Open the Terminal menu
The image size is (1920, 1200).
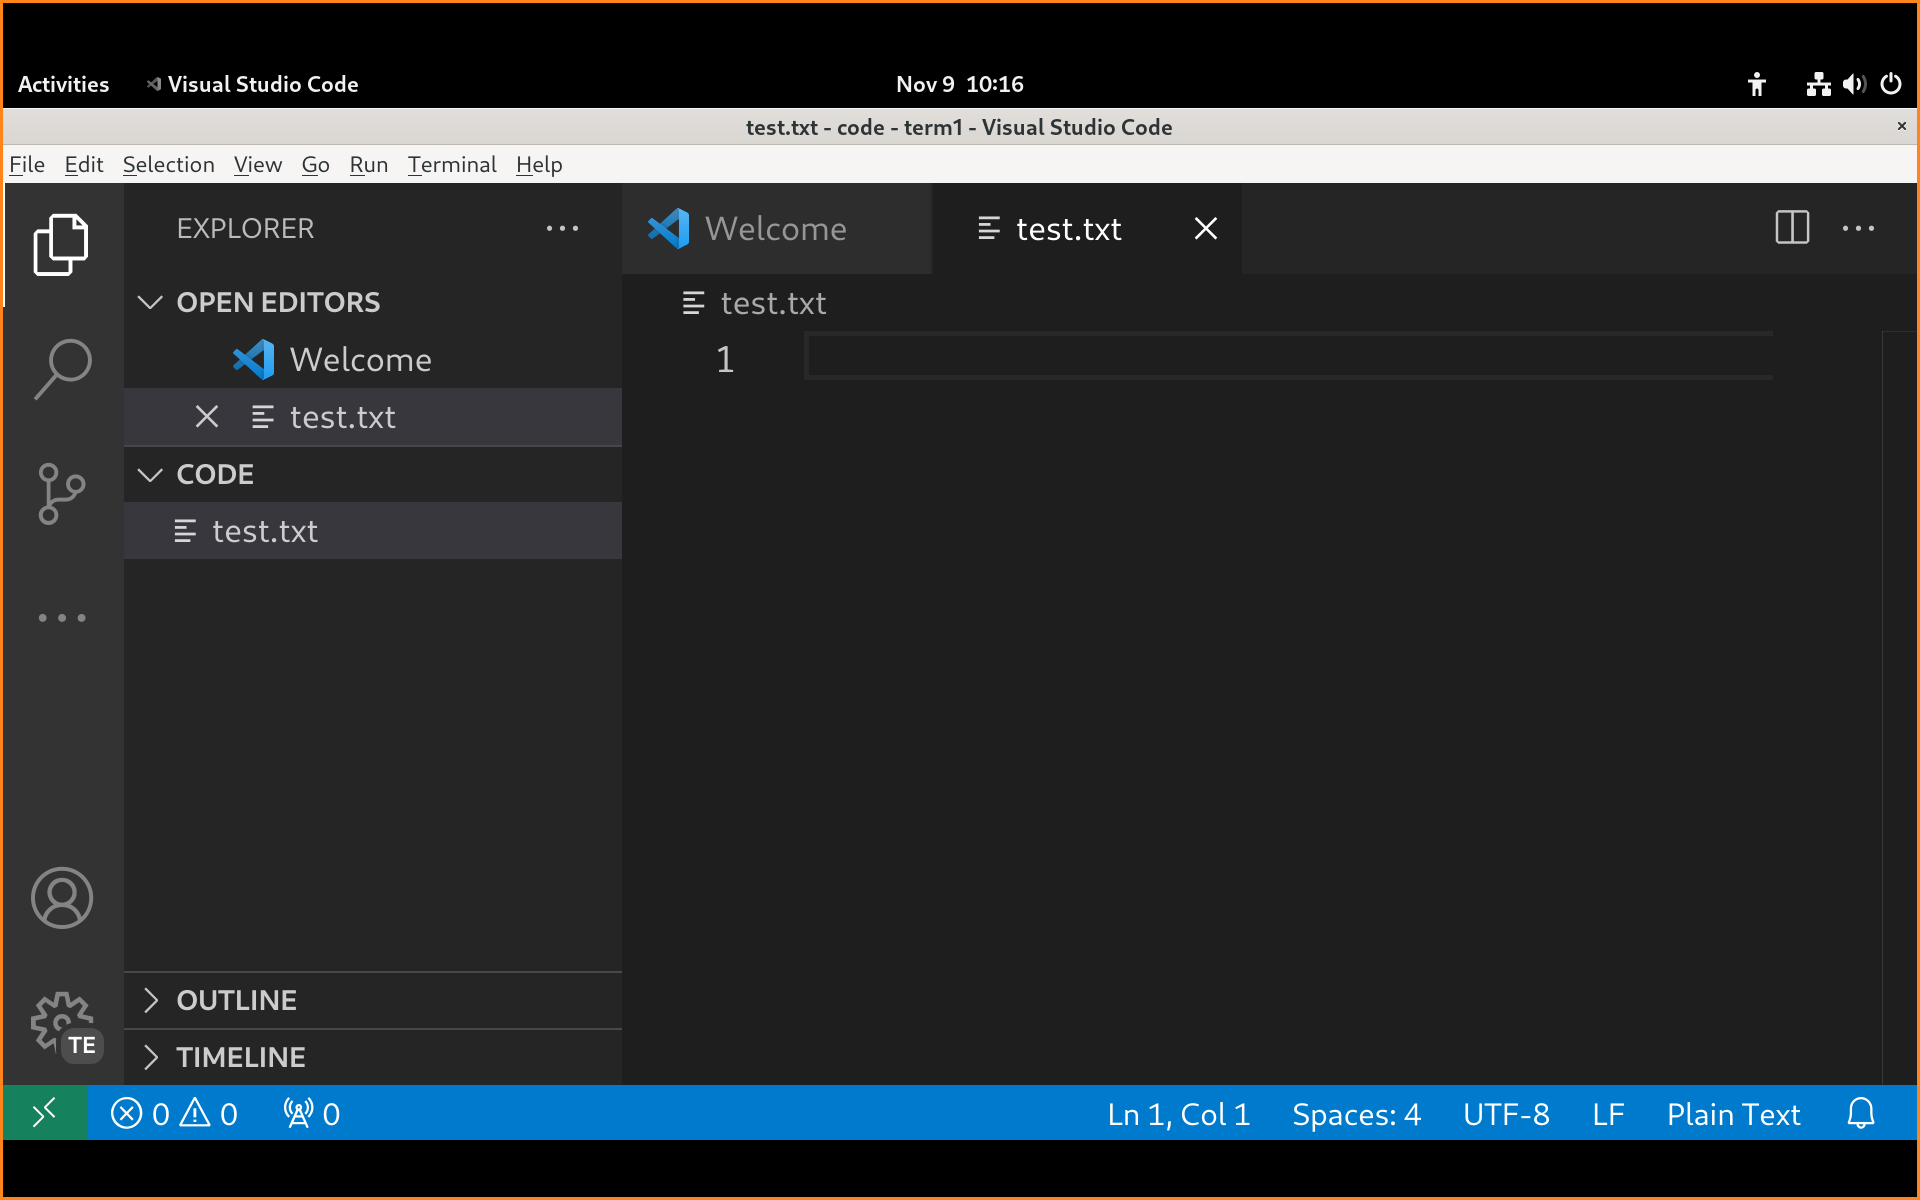451,165
